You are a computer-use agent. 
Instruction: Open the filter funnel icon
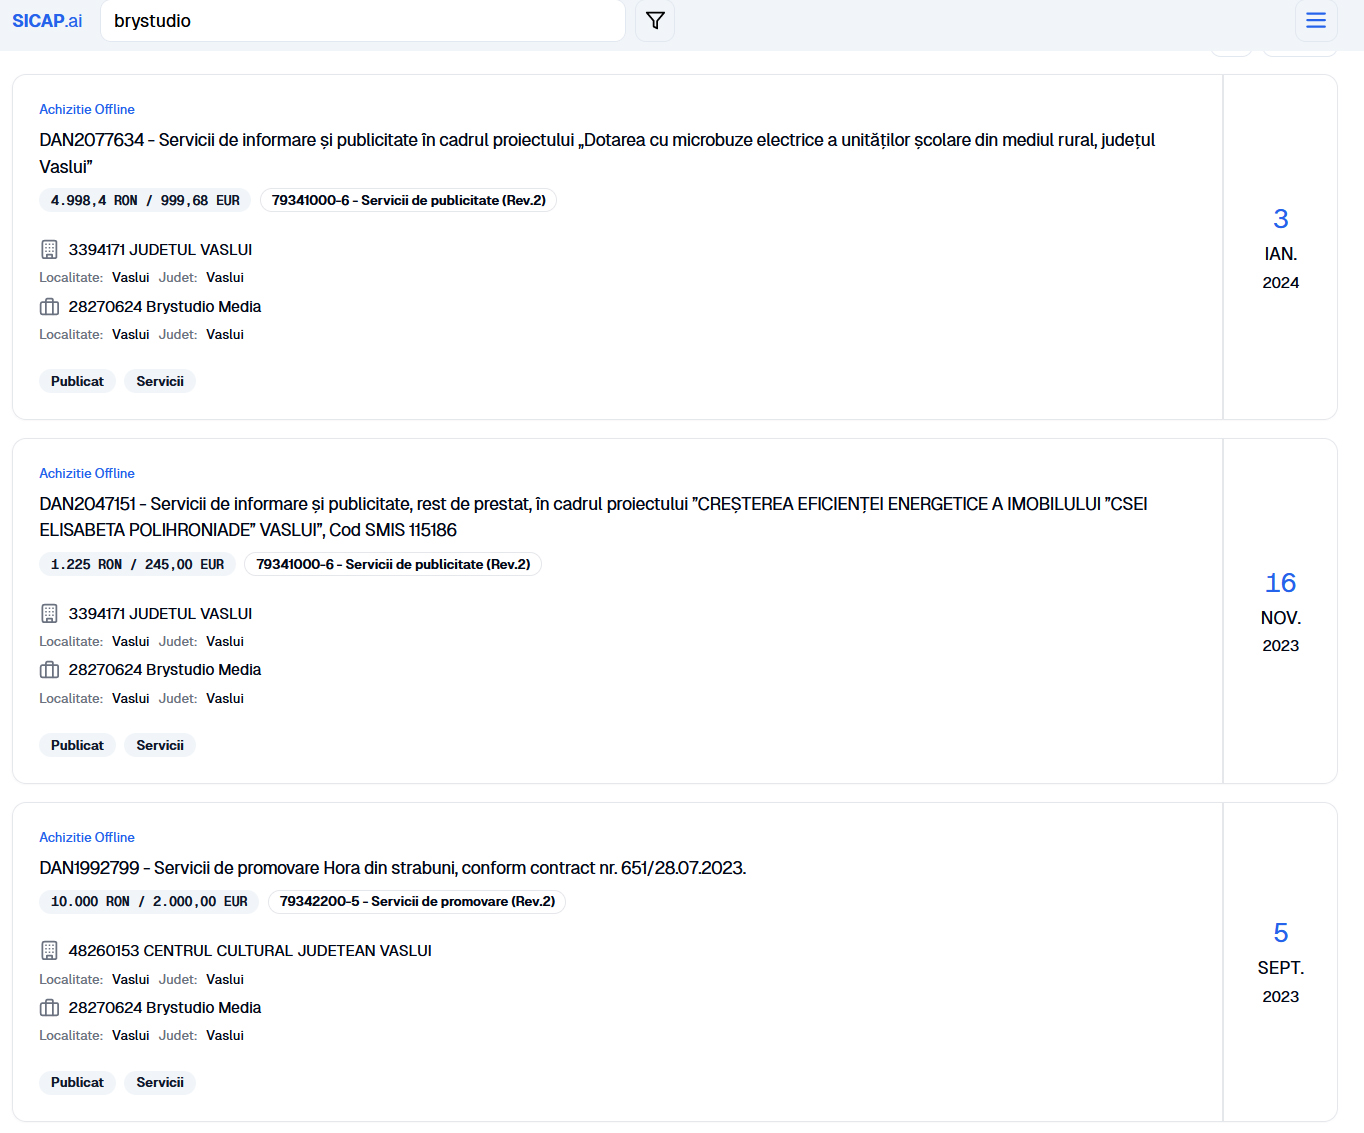(x=655, y=21)
